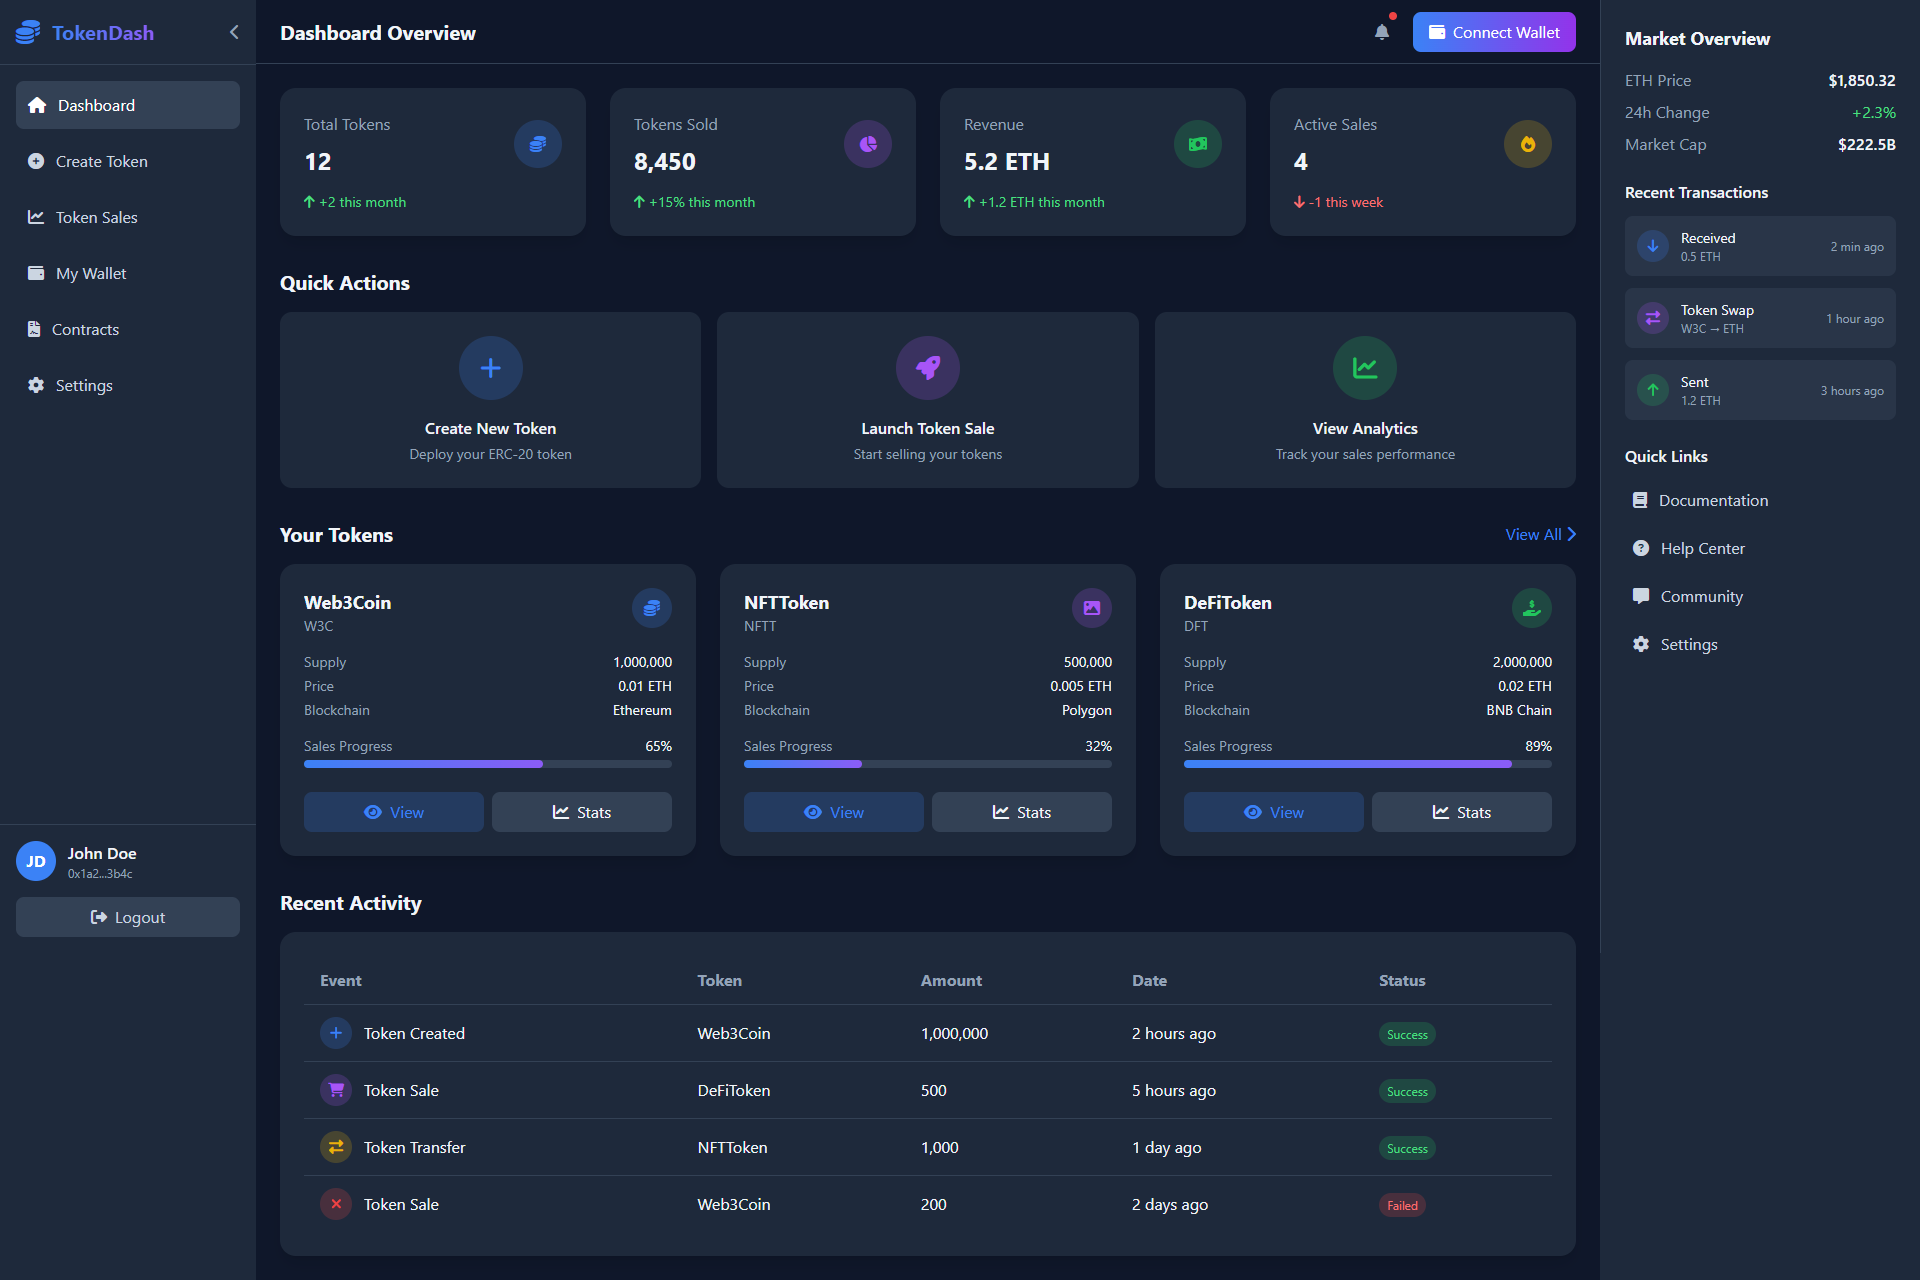Open the Documentation quick link icon

coord(1640,499)
